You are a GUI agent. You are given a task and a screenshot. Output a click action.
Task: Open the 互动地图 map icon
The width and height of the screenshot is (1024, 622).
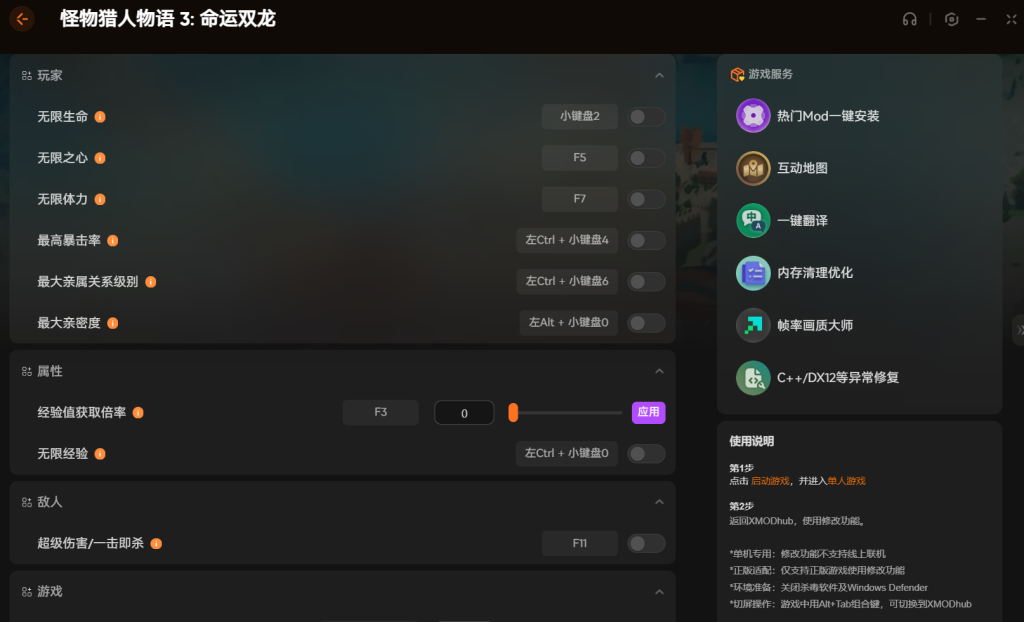753,168
